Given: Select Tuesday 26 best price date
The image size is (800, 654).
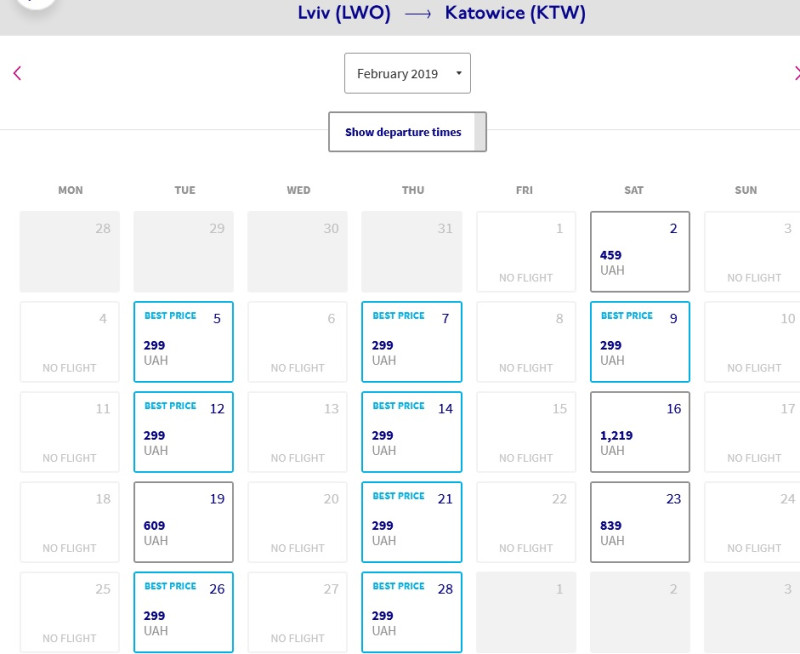Looking at the screenshot, I should click(x=183, y=611).
